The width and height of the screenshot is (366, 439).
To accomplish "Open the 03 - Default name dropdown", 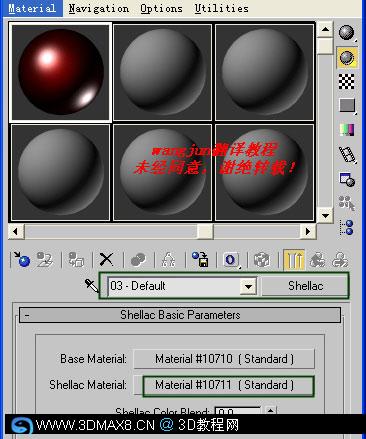I will click(248, 286).
